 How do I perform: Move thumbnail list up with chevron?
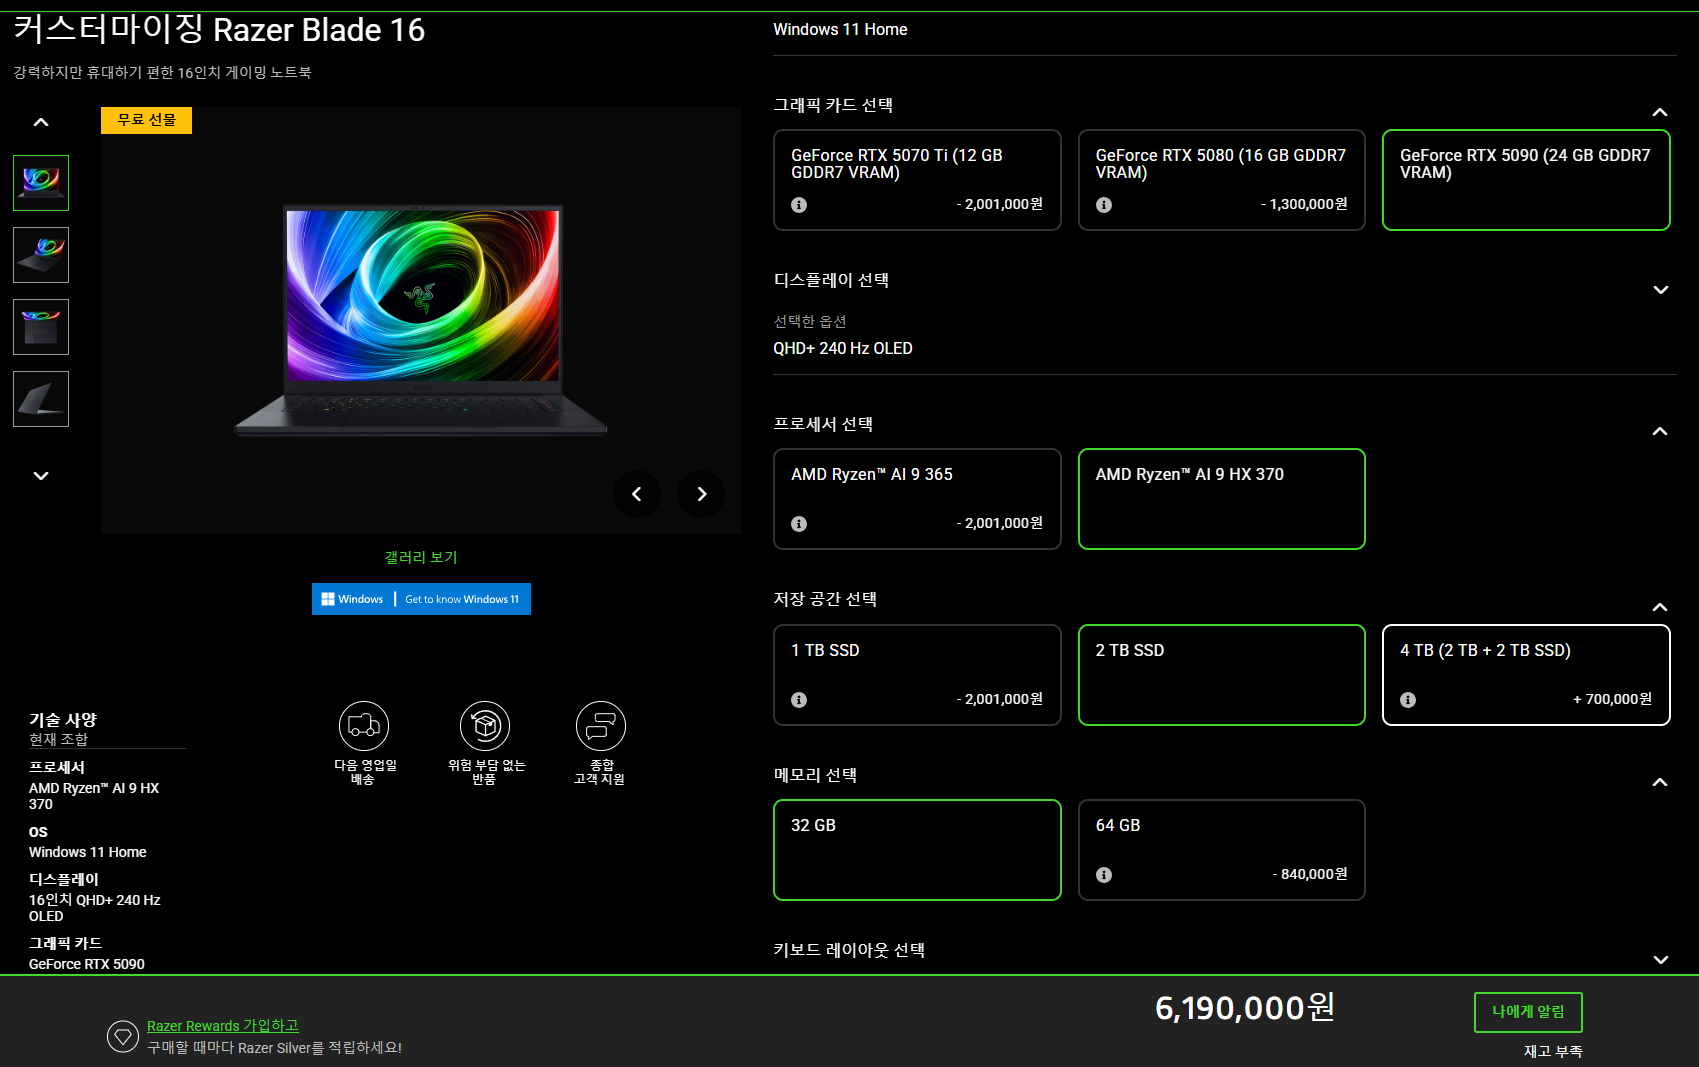[x=41, y=122]
